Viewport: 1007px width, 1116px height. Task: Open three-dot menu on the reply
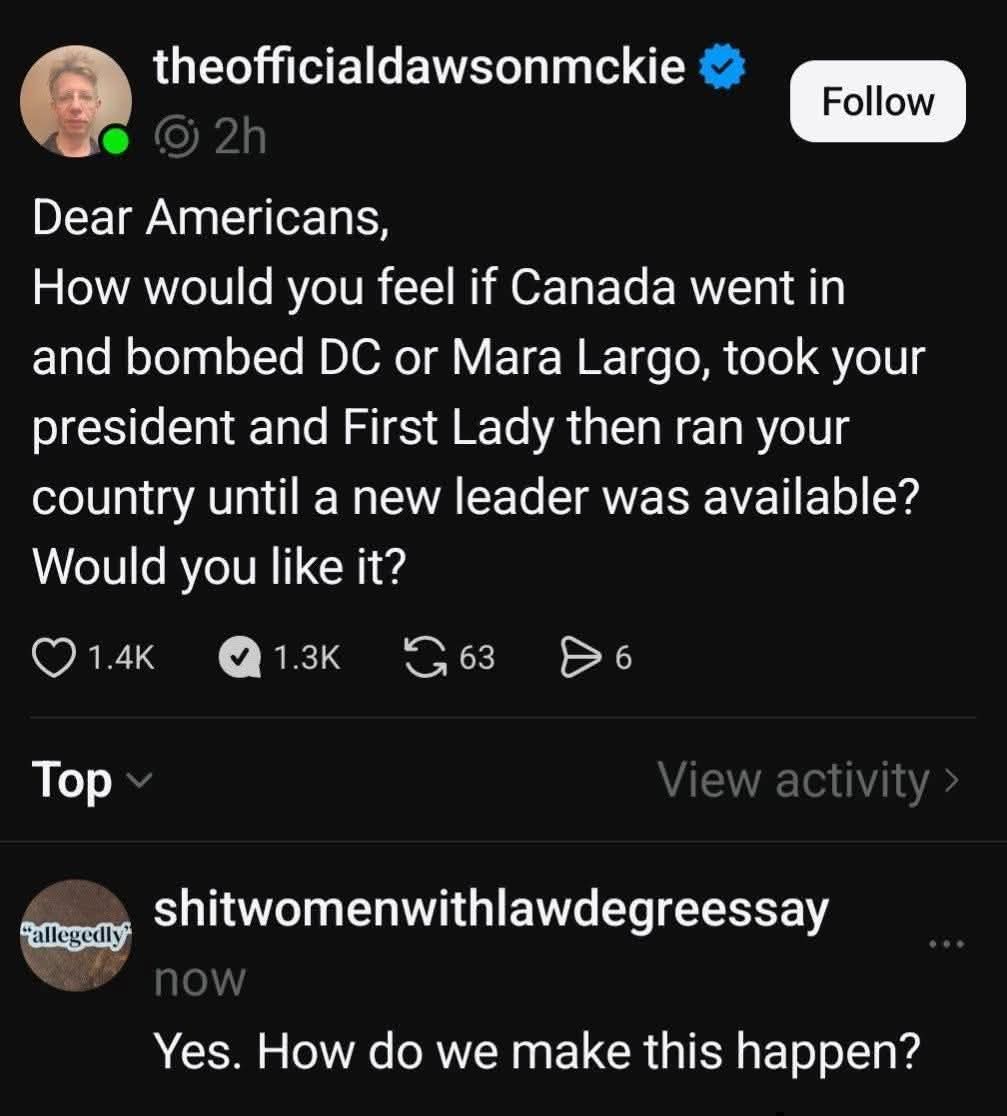coord(945,942)
